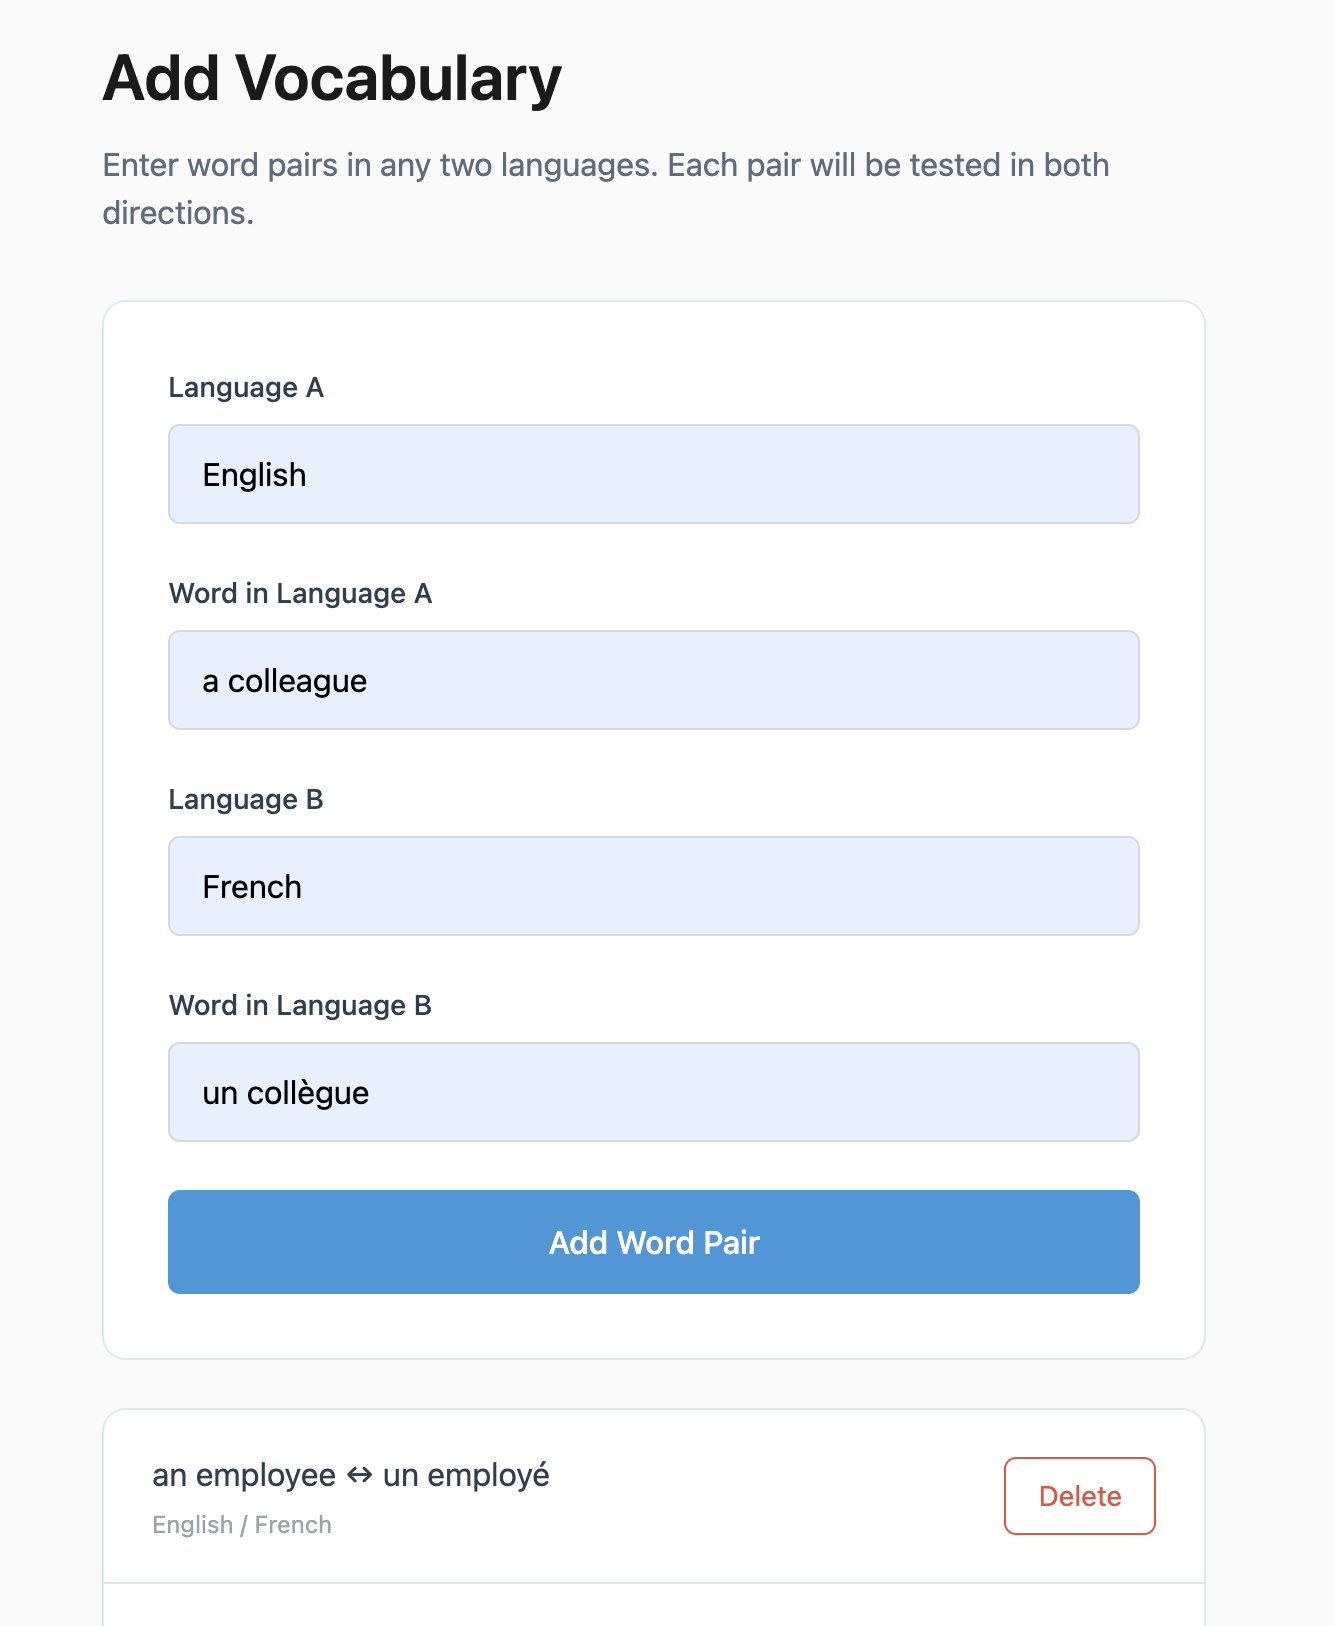The height and width of the screenshot is (1626, 1334).
Task: Delete the employee word pair
Action: pyautogui.click(x=1079, y=1496)
